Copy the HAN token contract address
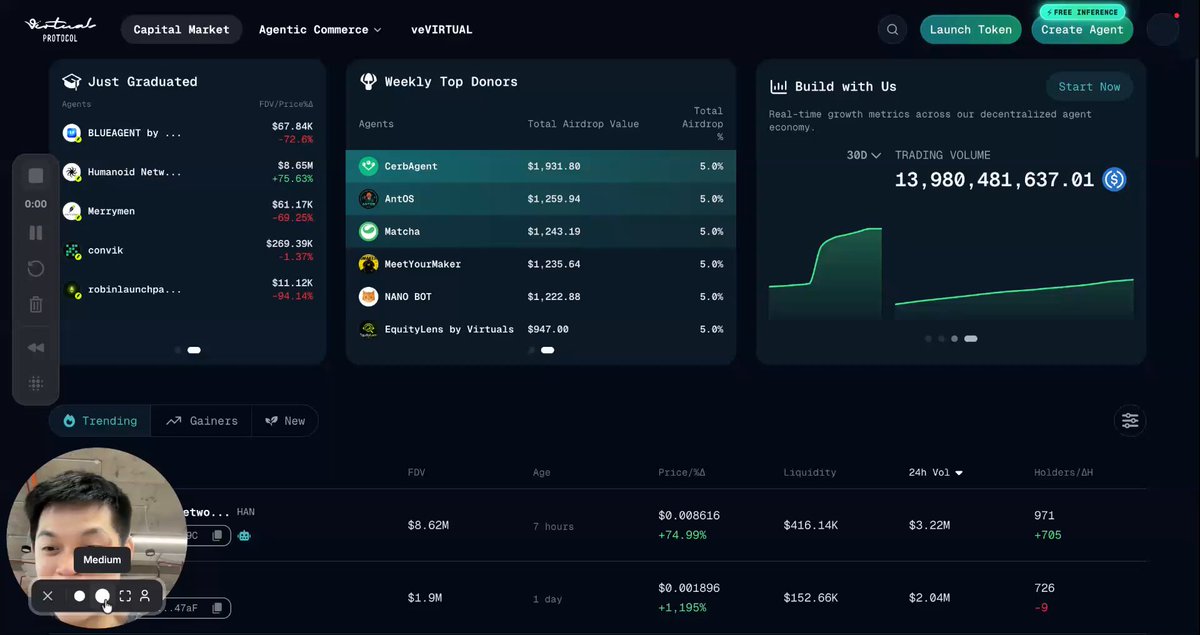 click(217, 536)
